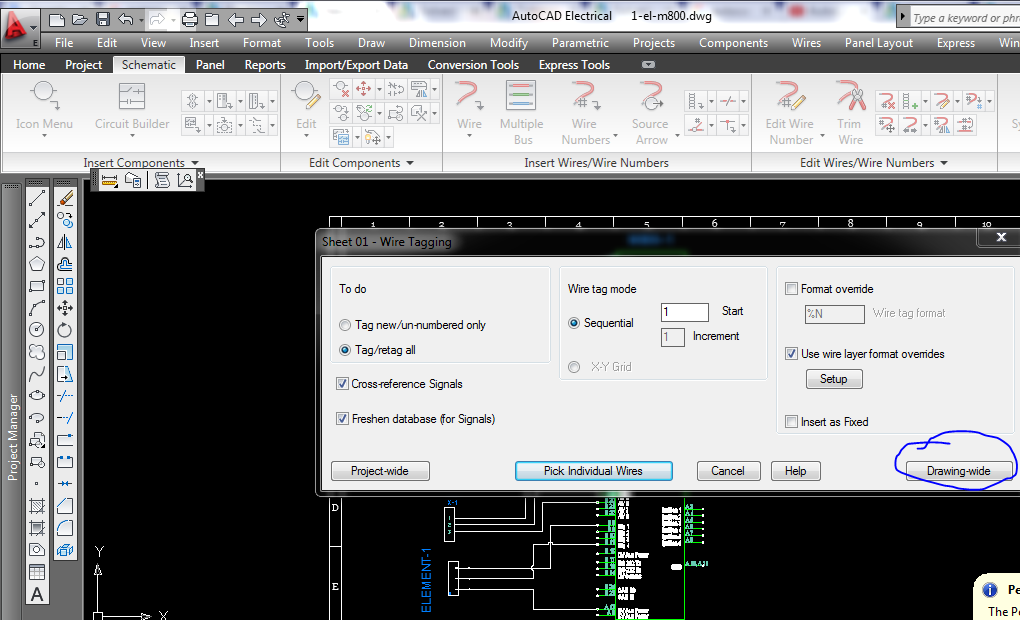Click the Edit component ribbon button
The height and width of the screenshot is (620, 1020).
coord(306,107)
